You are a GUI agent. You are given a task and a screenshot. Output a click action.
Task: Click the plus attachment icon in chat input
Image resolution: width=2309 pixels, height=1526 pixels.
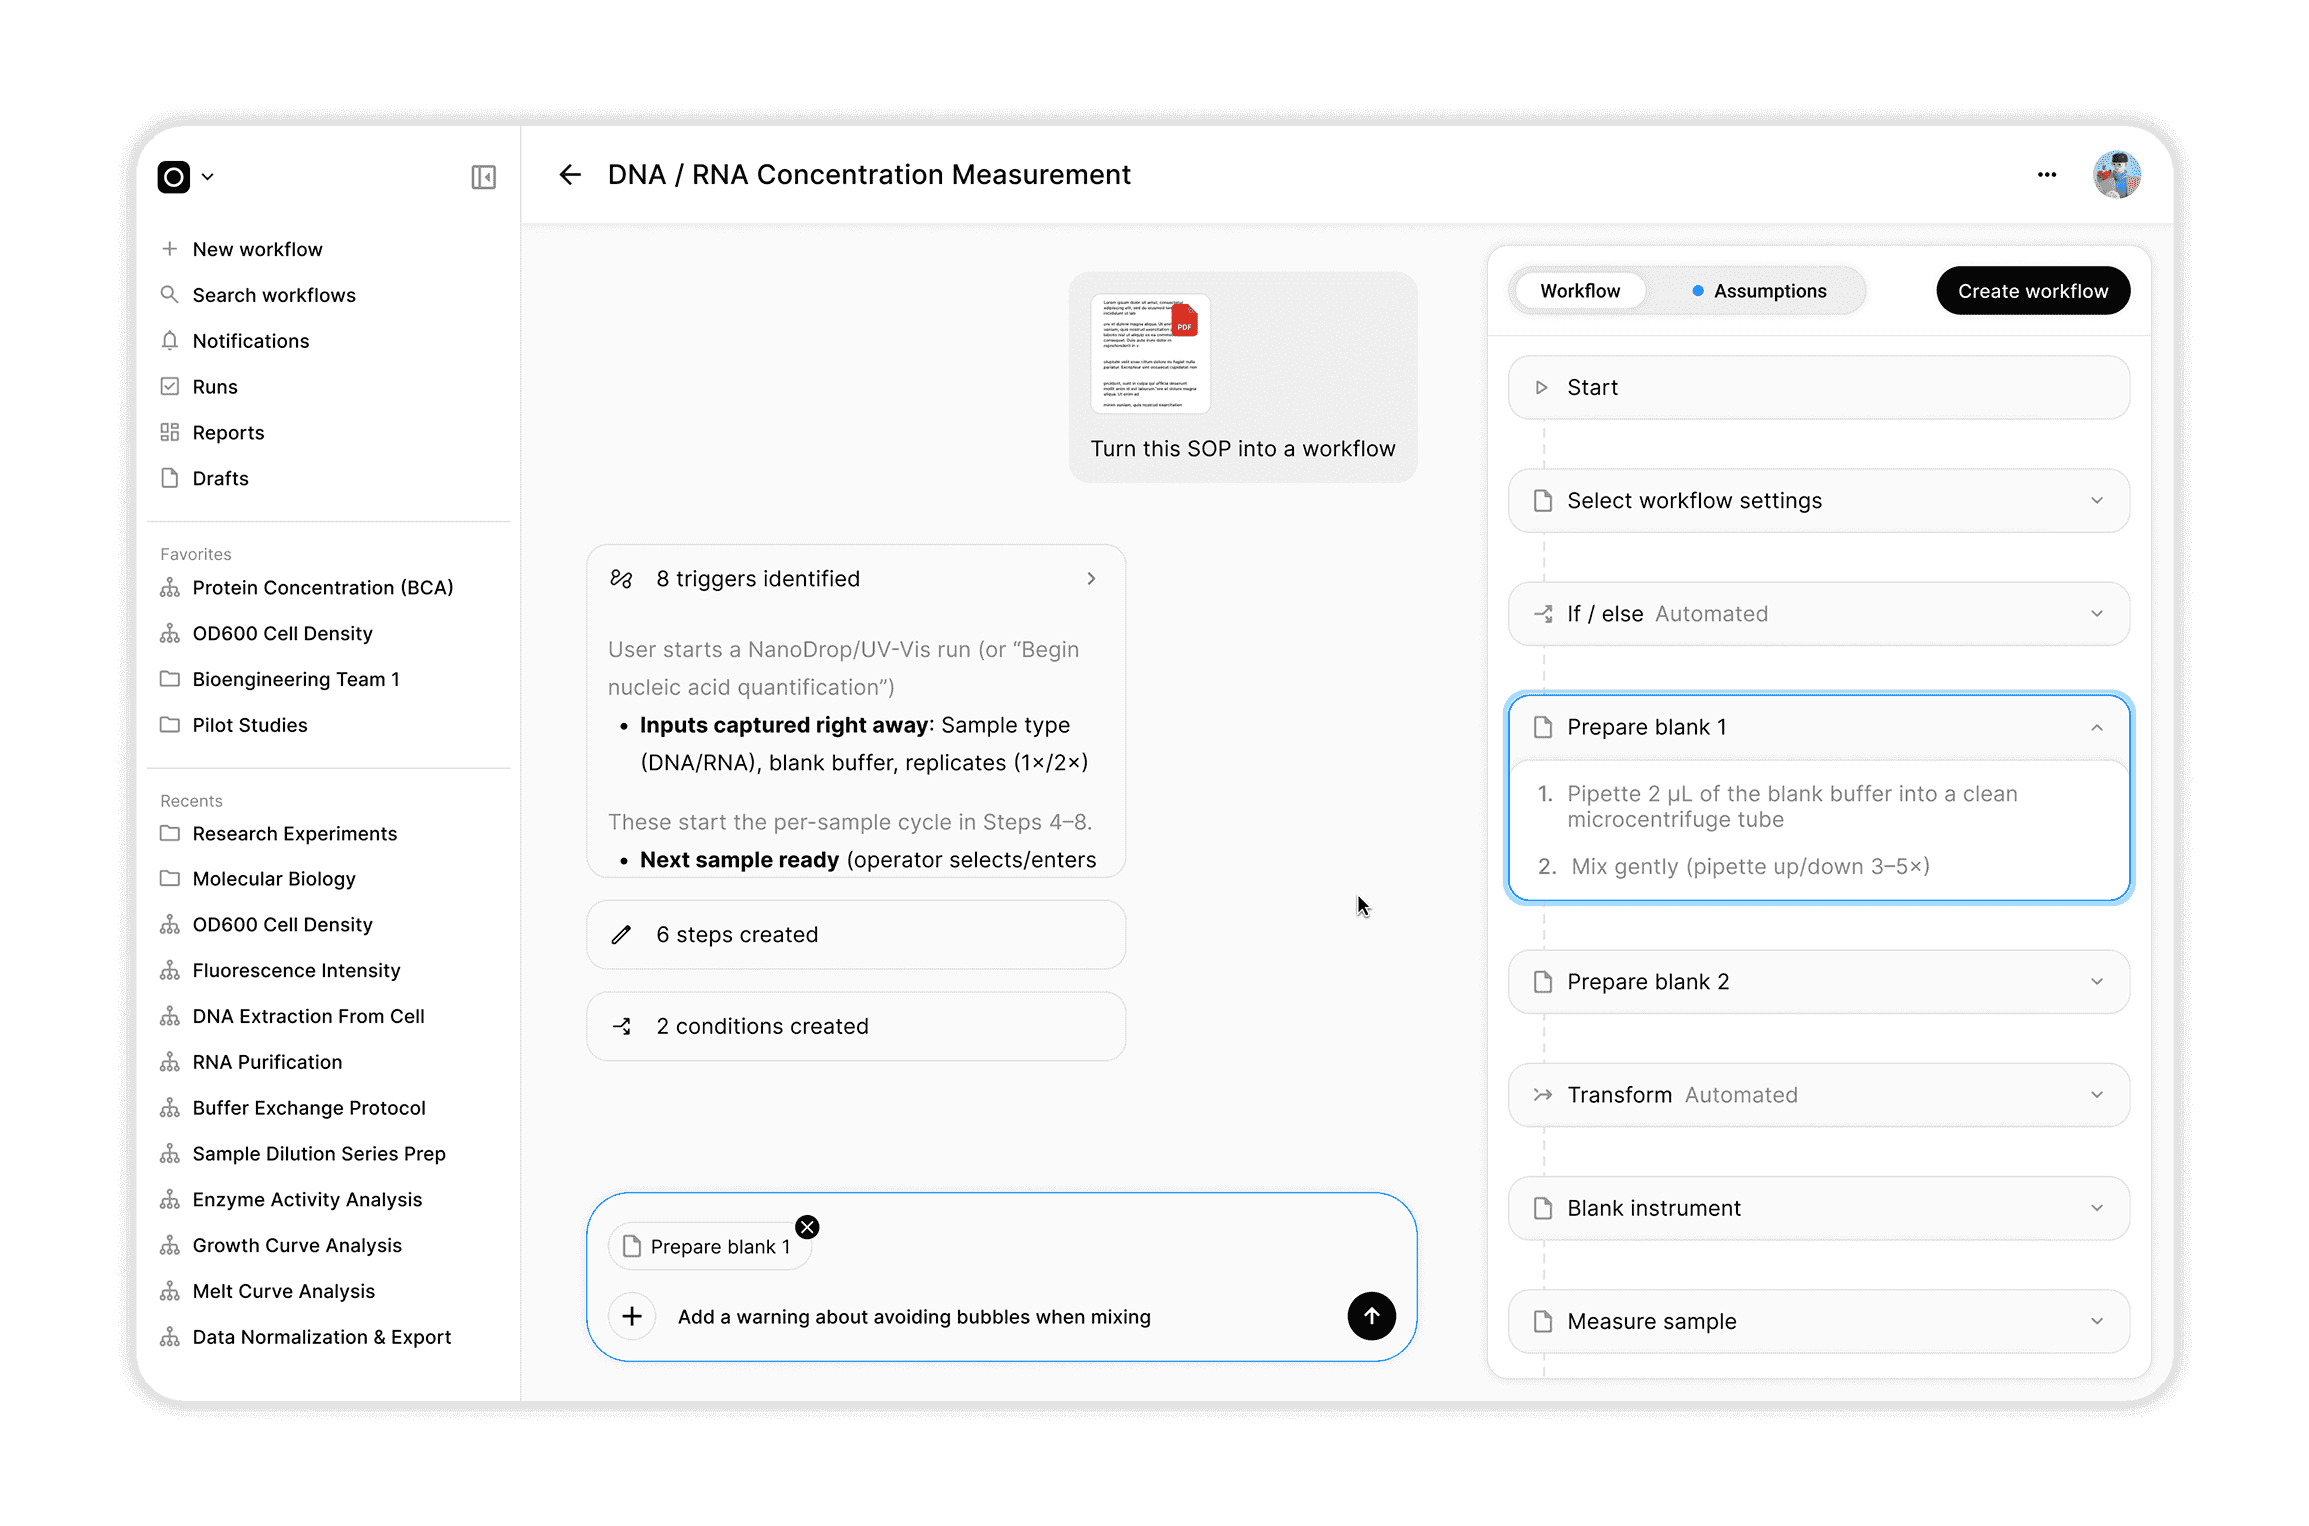tap(632, 1316)
